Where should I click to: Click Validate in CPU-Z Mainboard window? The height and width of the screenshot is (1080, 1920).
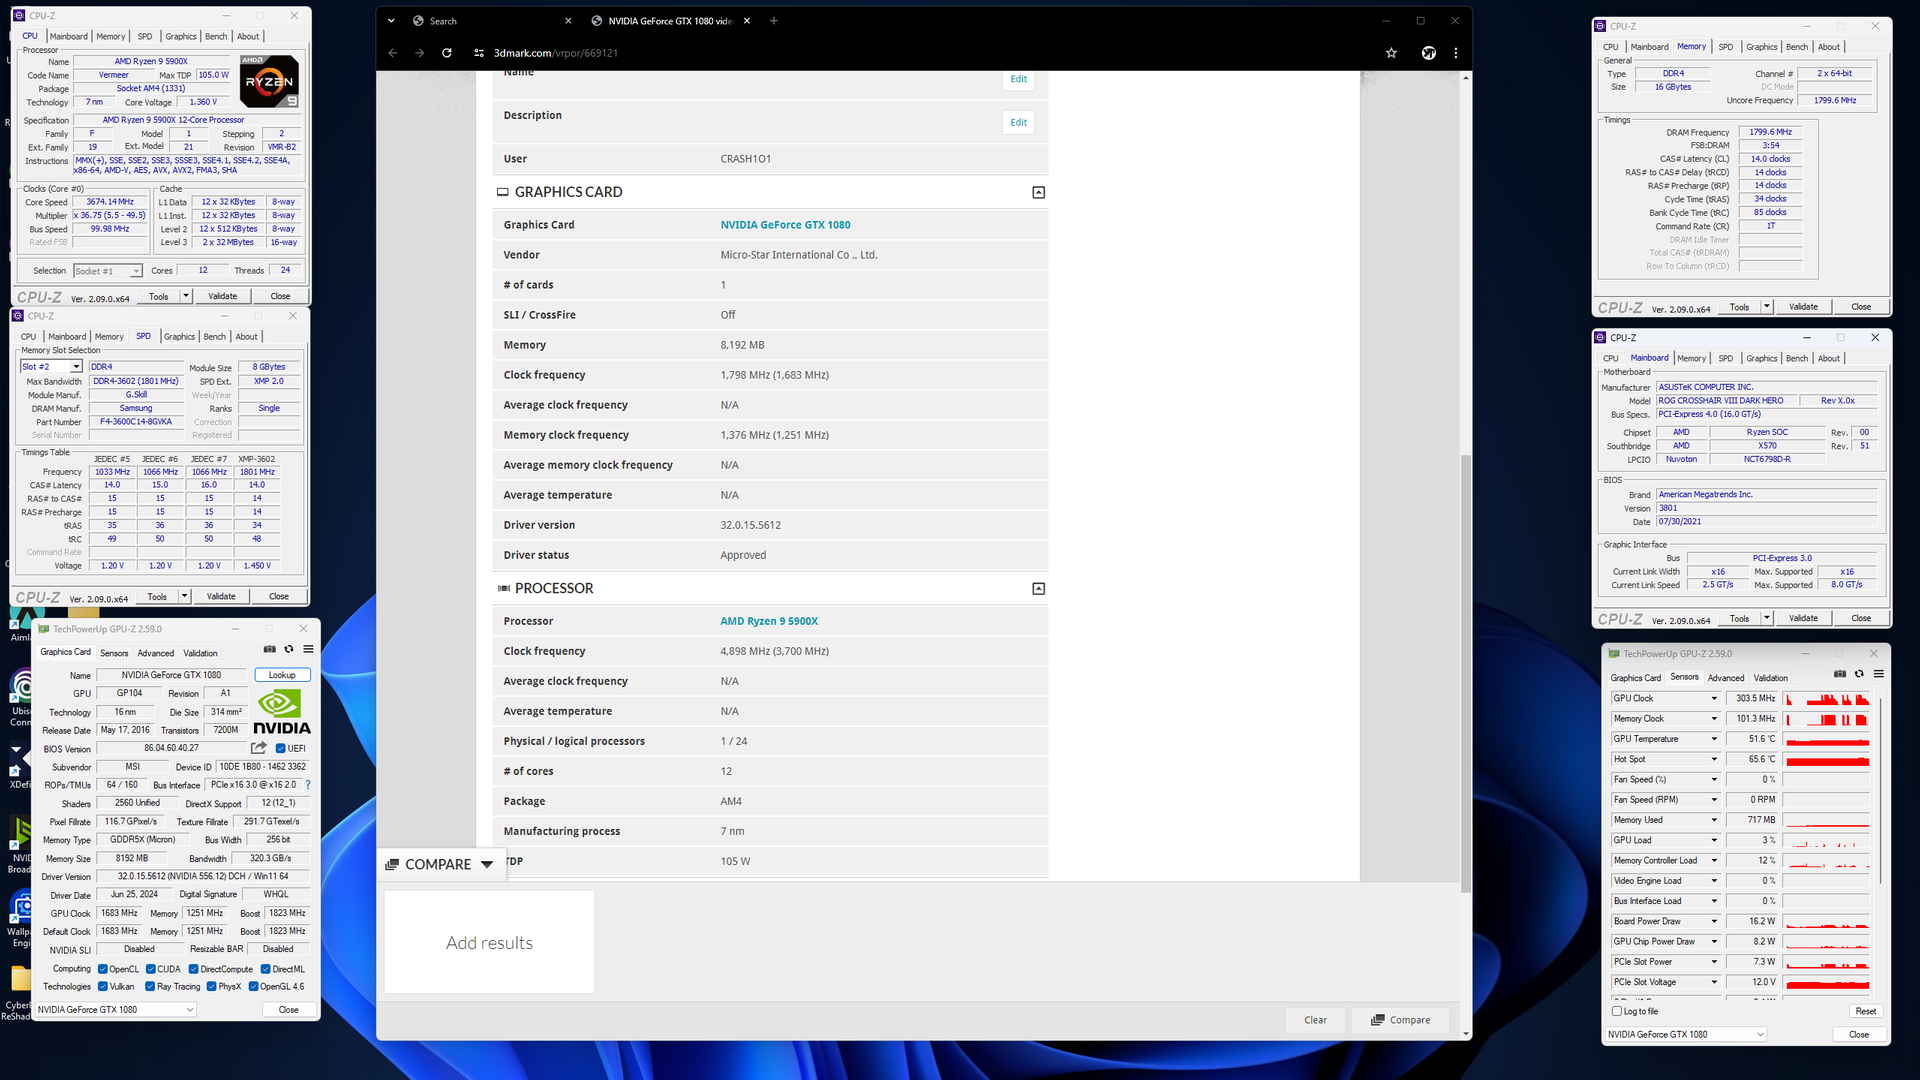coord(1803,618)
